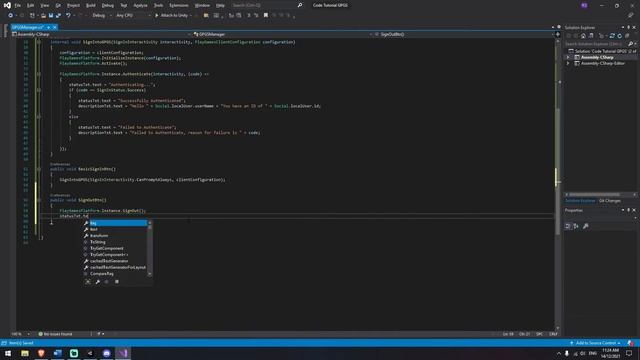Toggle IntelliSense properties filter wrench icon
This screenshot has width=640, height=360.
[x=98, y=282]
